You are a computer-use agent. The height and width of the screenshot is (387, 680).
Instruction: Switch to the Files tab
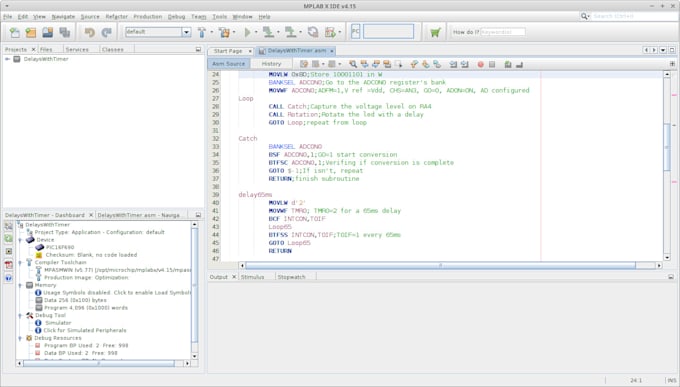pos(46,49)
